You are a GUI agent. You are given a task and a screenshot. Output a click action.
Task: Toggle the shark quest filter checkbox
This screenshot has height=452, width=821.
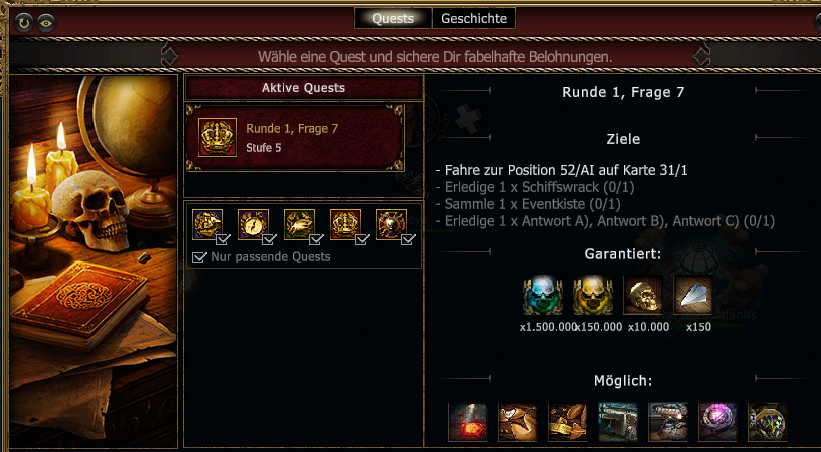316,239
